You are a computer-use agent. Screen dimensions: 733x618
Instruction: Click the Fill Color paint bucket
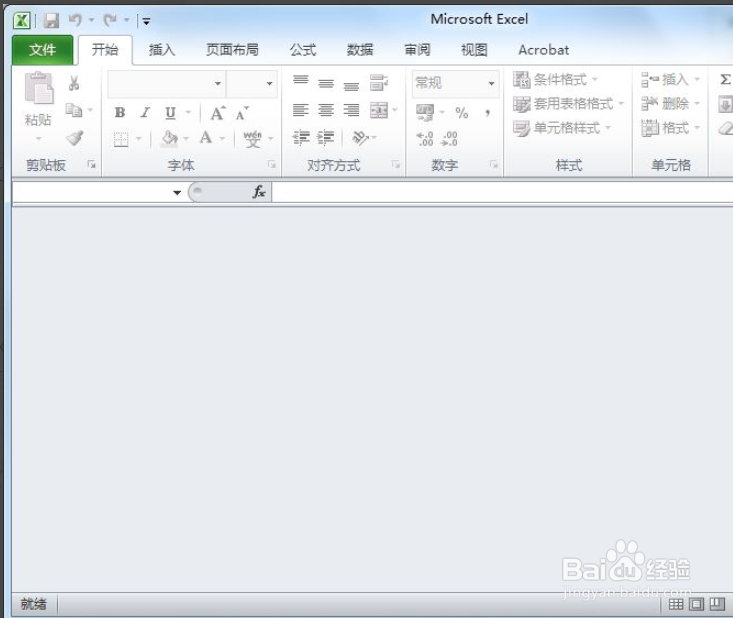coord(169,138)
